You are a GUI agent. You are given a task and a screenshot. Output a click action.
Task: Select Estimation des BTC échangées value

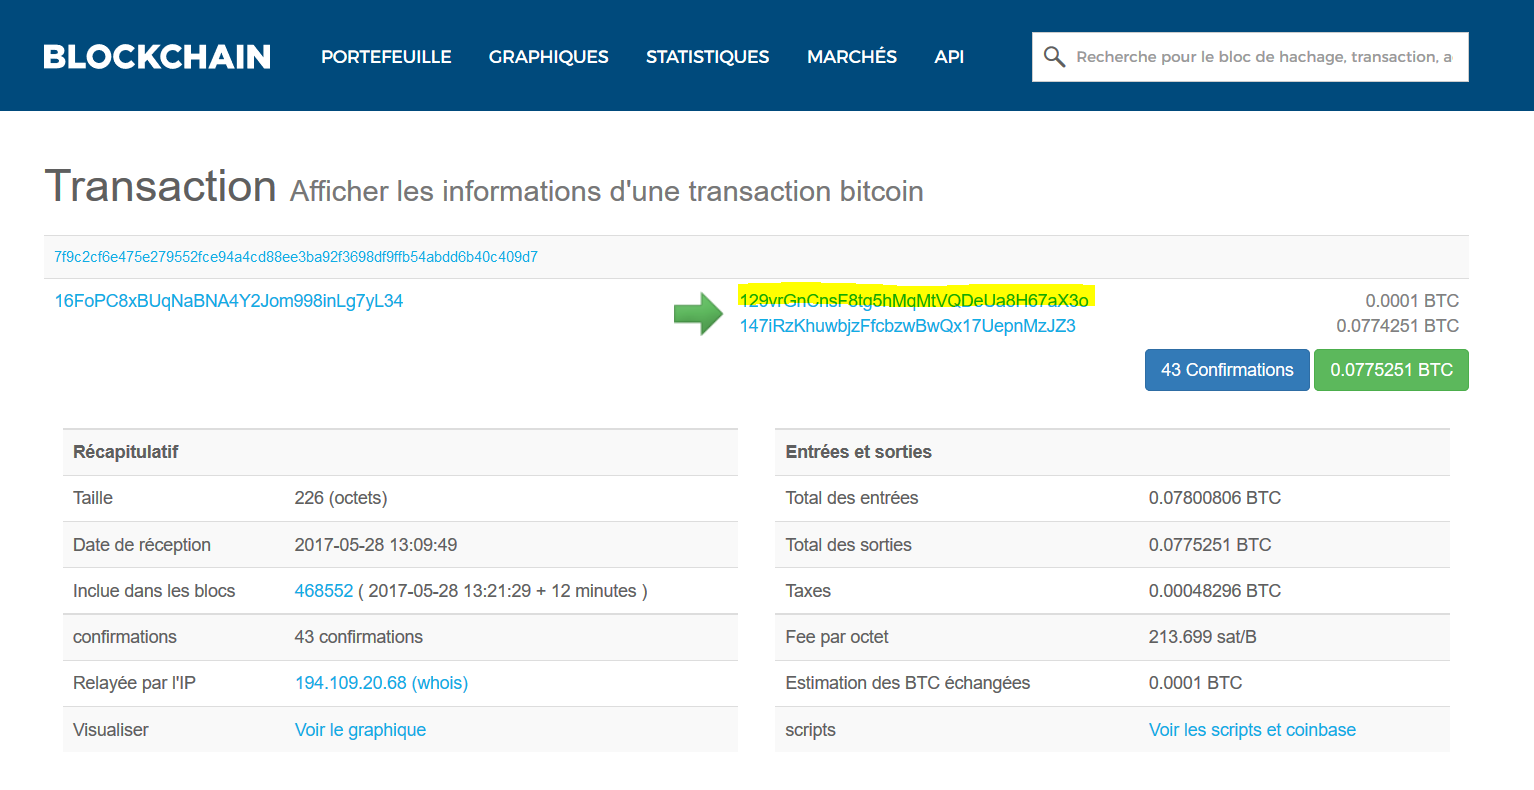click(x=1195, y=683)
